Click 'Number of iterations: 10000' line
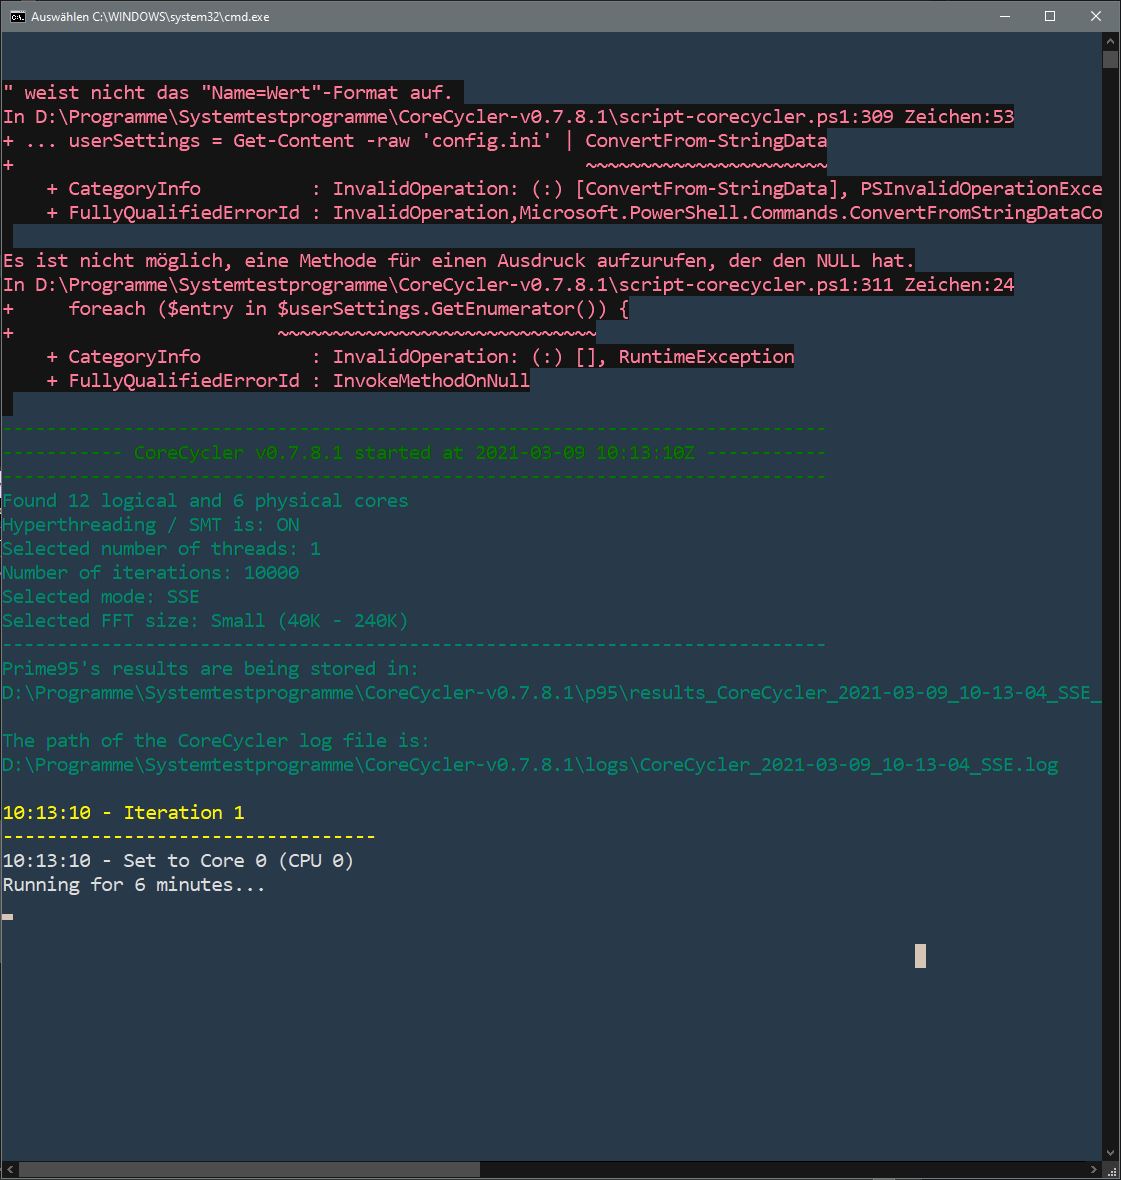The image size is (1121, 1180). 150,573
